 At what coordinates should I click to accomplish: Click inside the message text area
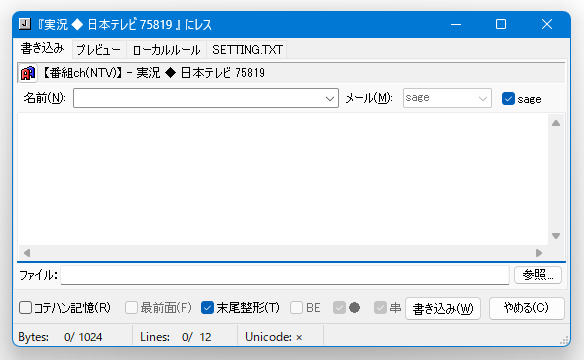tap(282, 179)
